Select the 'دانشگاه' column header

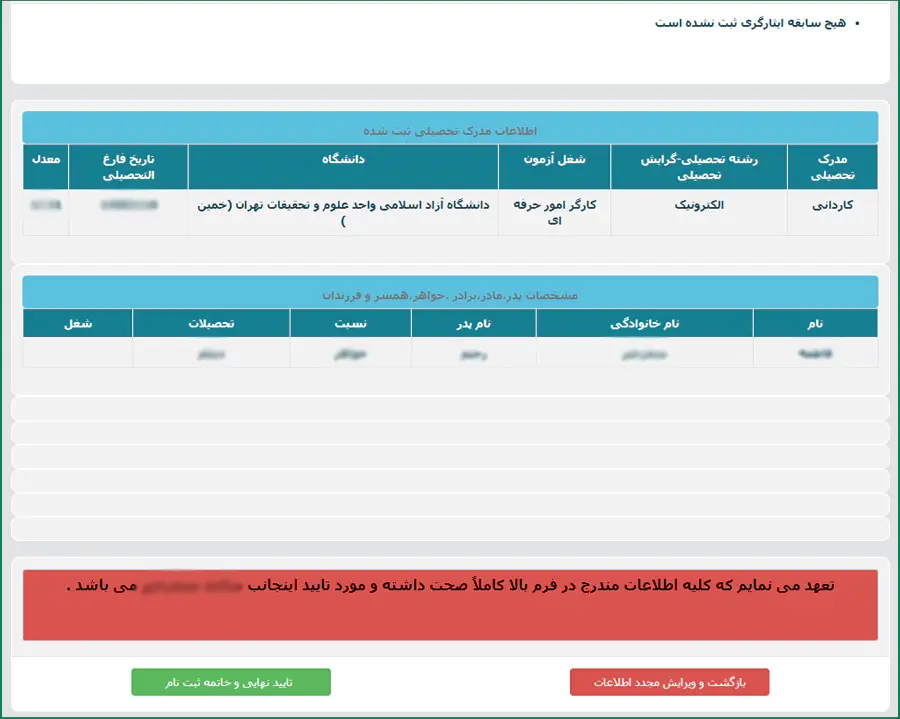(x=343, y=160)
